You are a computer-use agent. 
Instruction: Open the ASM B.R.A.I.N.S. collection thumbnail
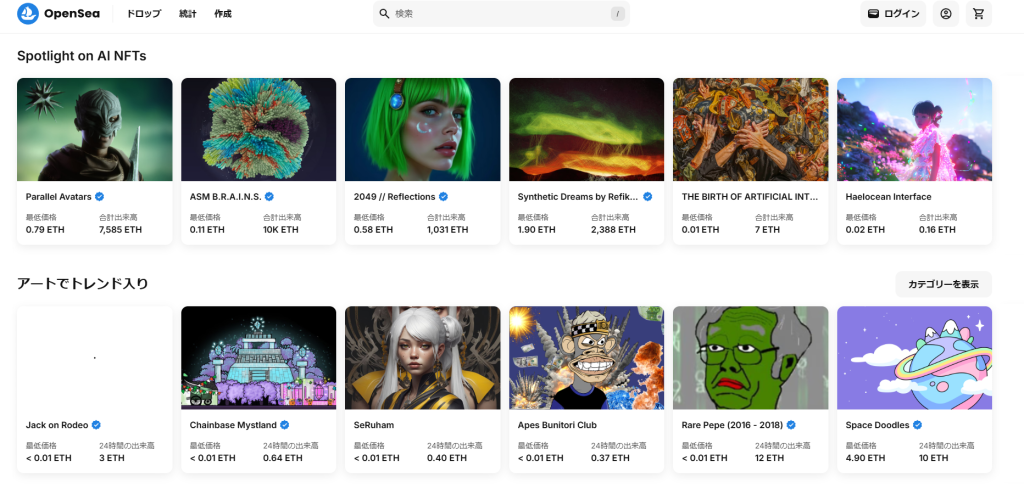click(x=258, y=129)
